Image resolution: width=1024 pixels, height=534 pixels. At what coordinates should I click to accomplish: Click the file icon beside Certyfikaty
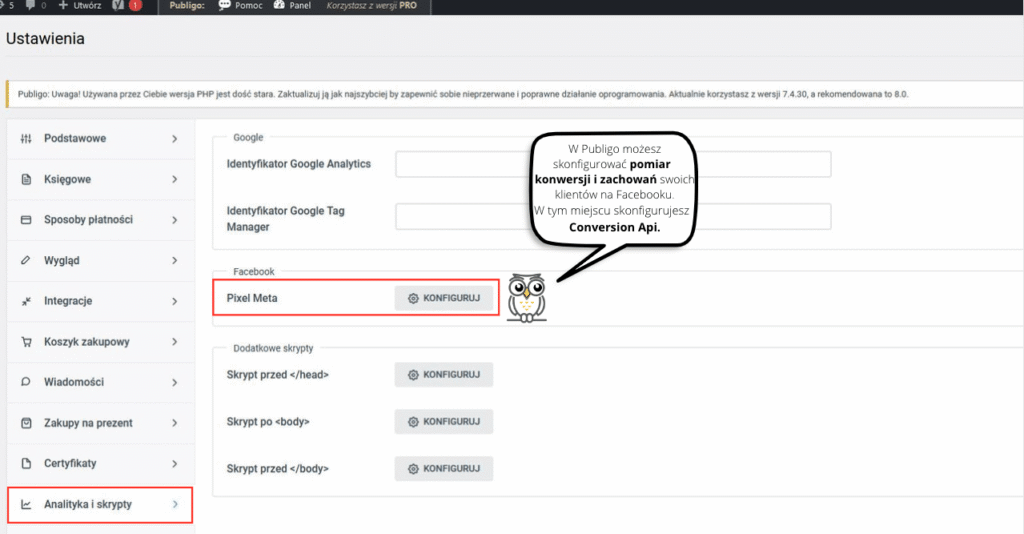[26, 463]
